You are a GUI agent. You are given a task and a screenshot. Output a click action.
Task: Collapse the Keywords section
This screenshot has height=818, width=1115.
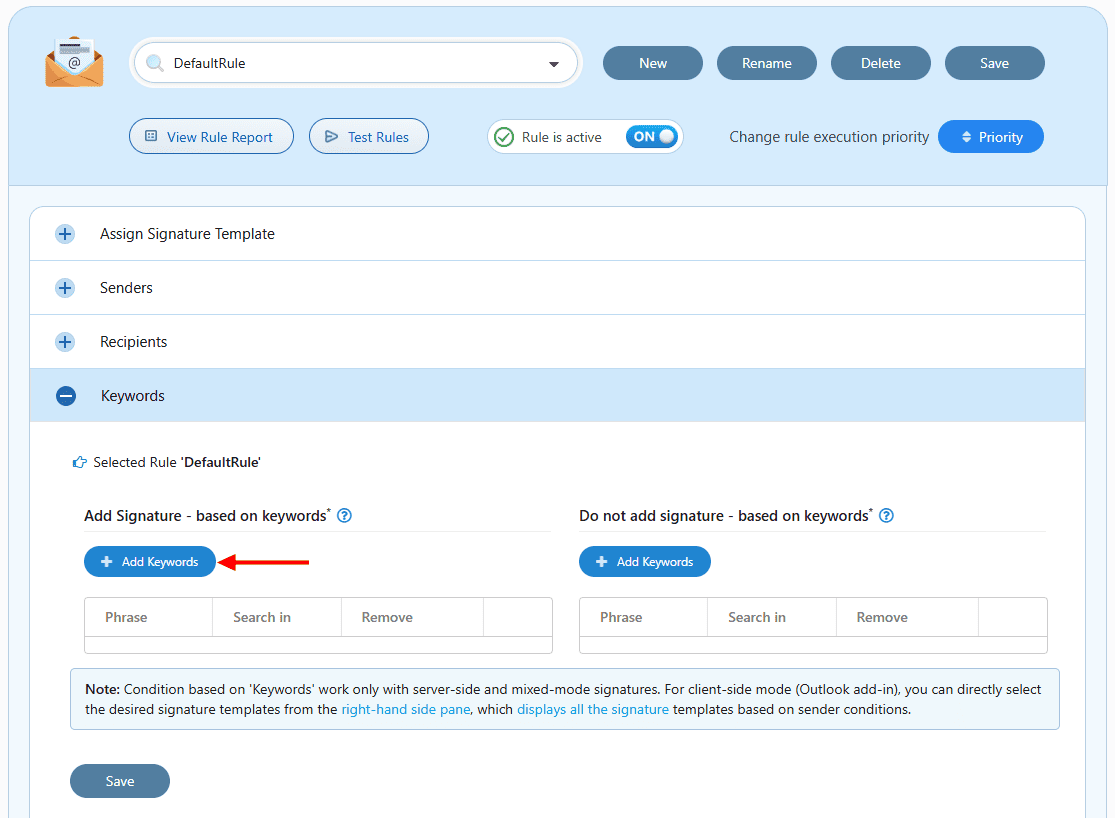(x=65, y=396)
